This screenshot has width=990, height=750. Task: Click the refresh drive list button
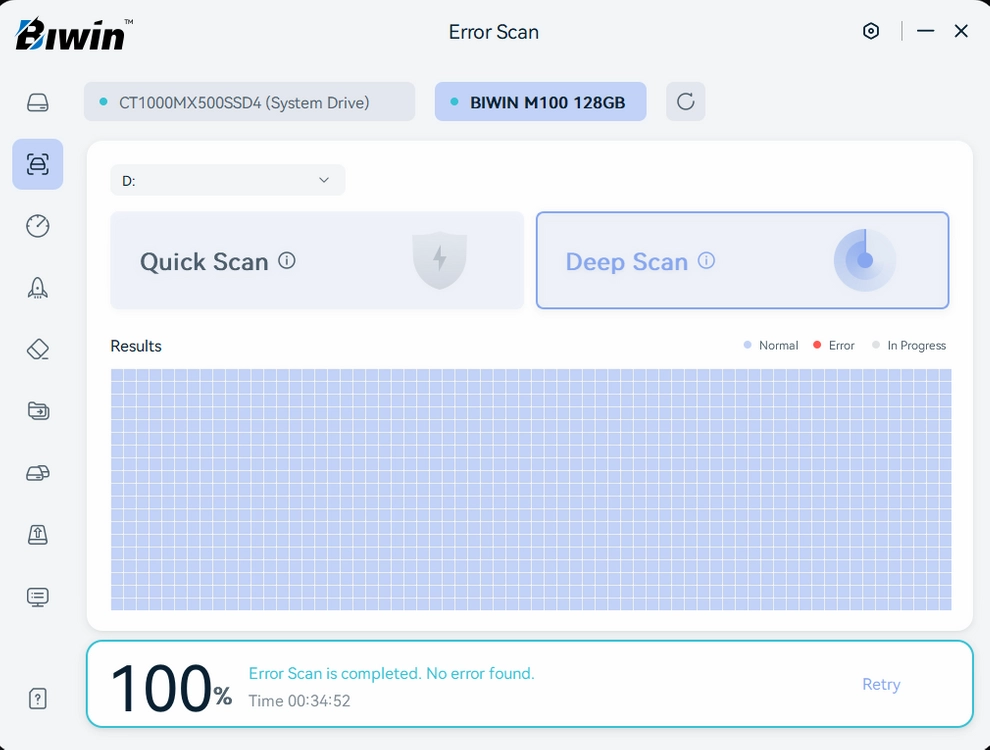pyautogui.click(x=686, y=101)
